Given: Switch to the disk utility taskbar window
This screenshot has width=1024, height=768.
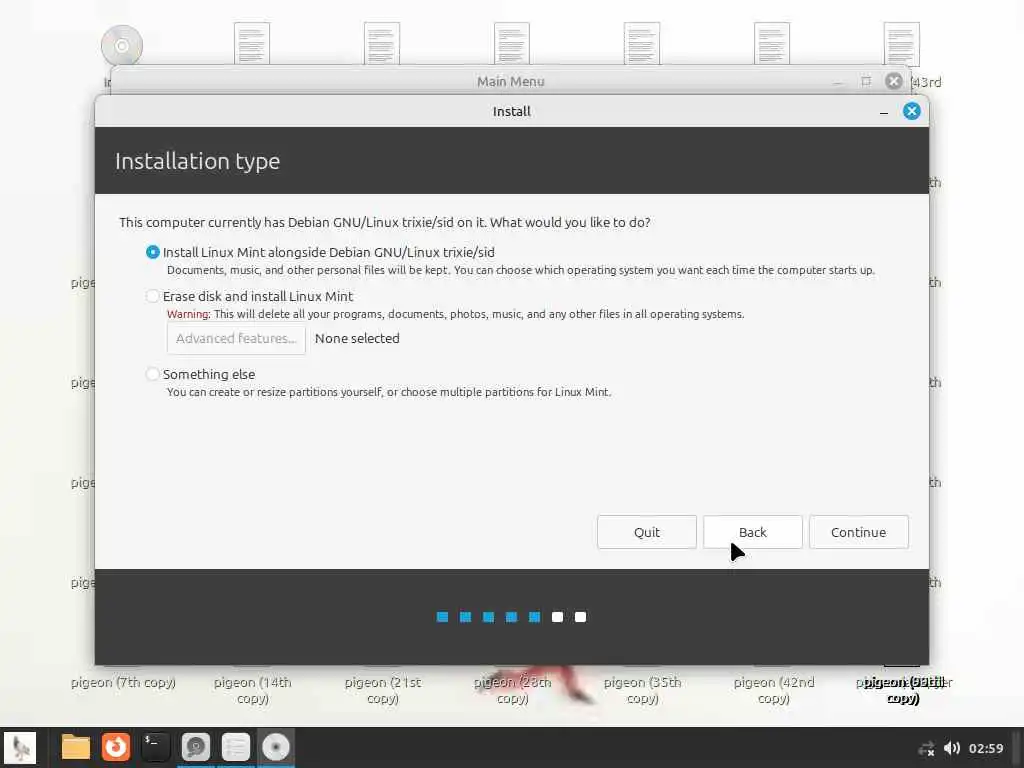Looking at the screenshot, I should click(195, 747).
